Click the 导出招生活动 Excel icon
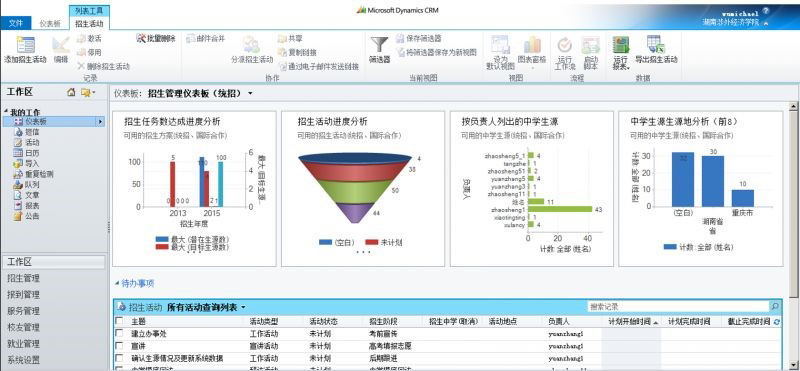800x371 pixels. point(656,44)
